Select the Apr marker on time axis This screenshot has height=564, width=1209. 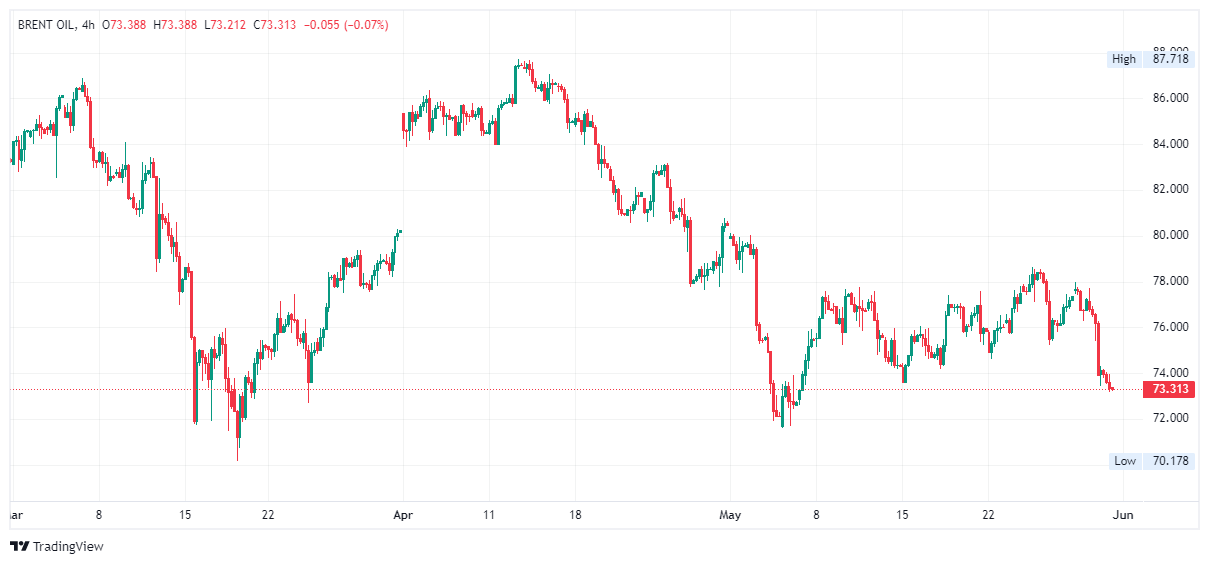(x=403, y=515)
